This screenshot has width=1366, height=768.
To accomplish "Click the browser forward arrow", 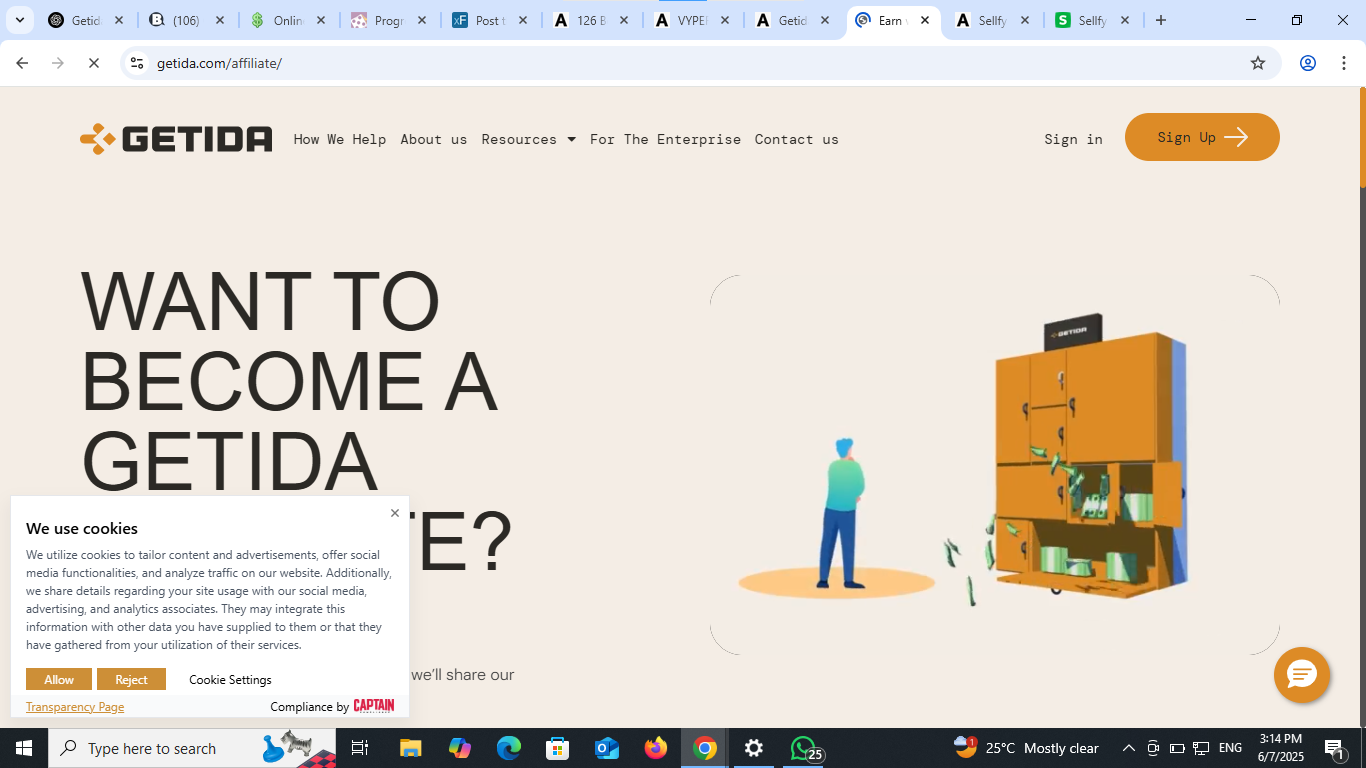I will click(x=58, y=63).
